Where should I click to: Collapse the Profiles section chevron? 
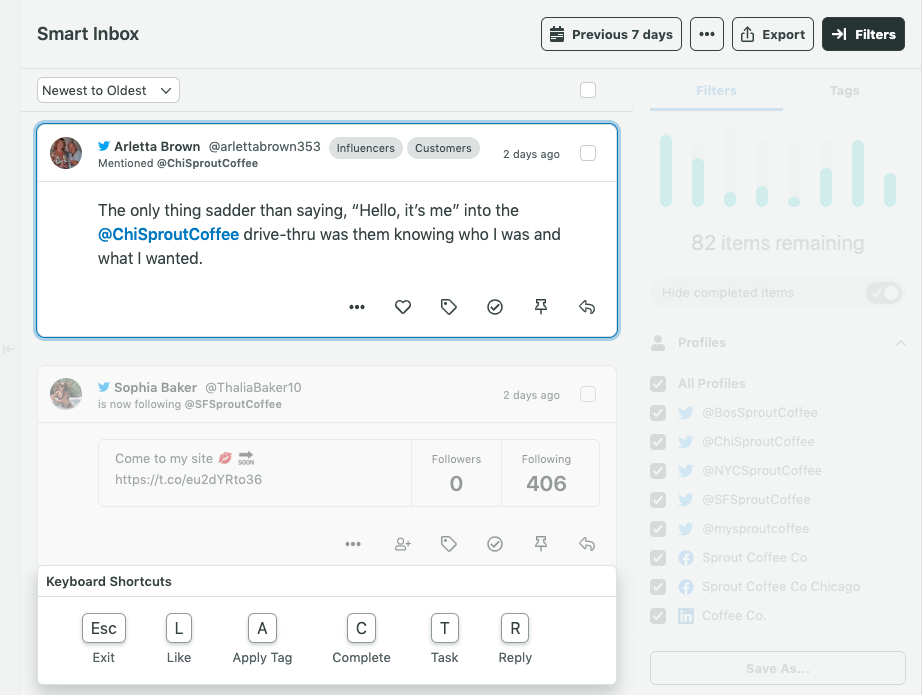901,342
